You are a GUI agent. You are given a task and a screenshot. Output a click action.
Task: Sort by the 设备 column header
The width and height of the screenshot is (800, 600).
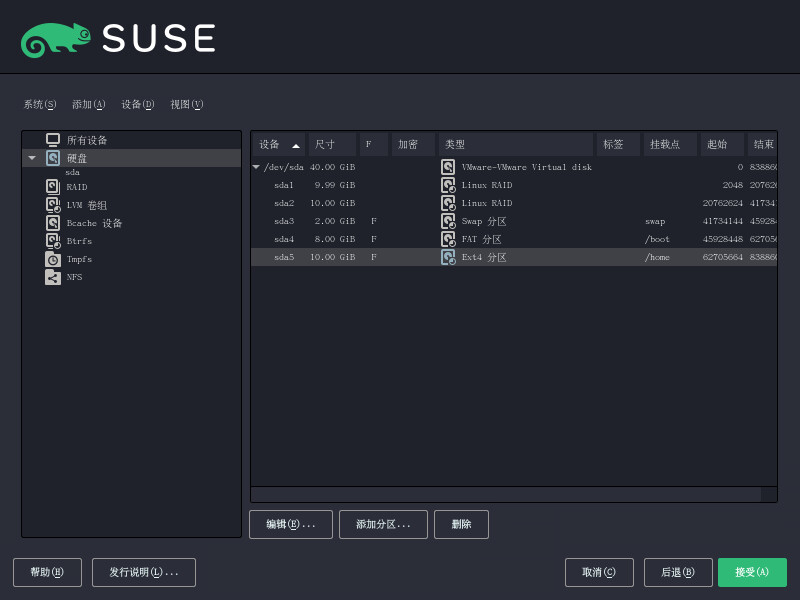tap(278, 144)
